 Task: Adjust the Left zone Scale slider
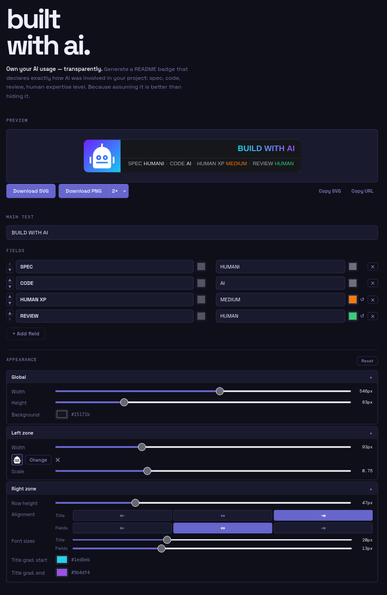pyautogui.click(x=203, y=471)
